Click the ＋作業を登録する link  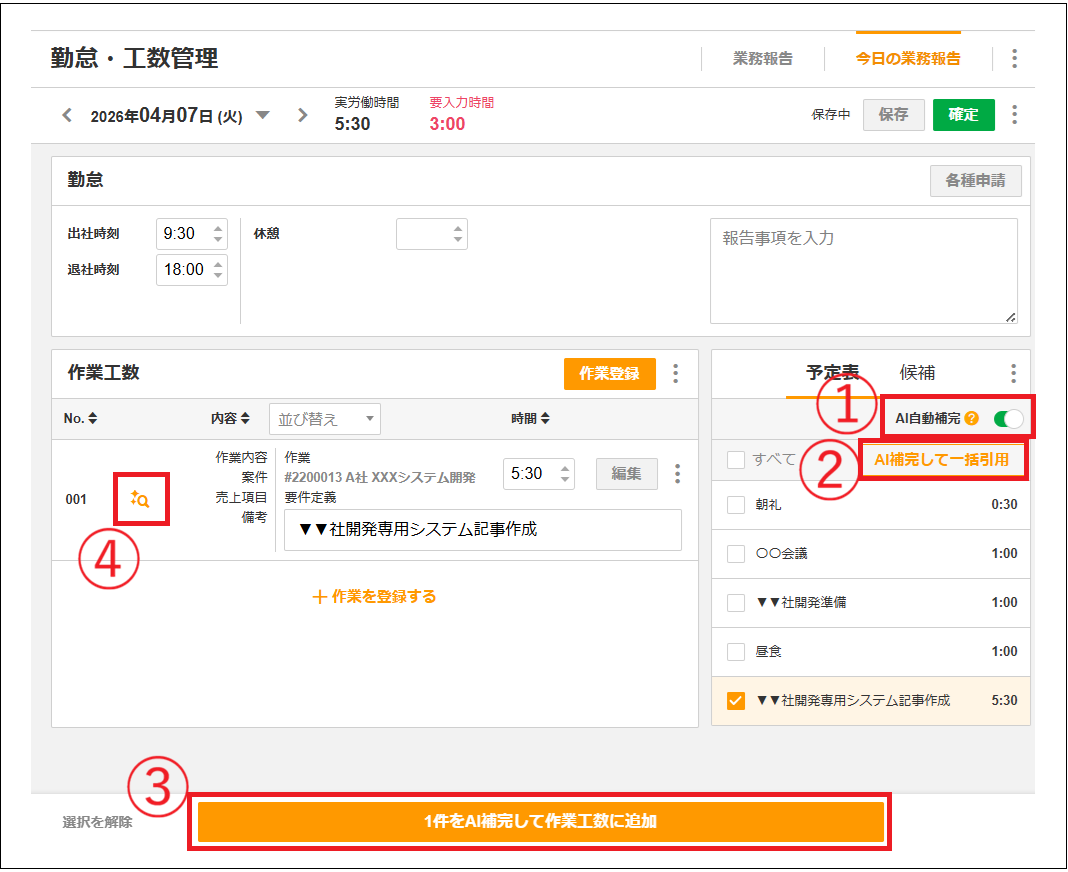click(x=374, y=597)
